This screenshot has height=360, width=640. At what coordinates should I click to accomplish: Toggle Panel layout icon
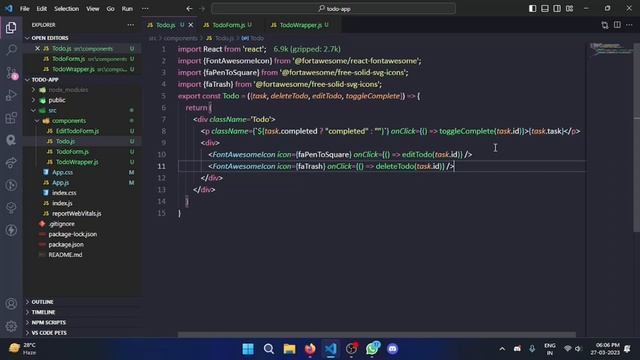[544, 8]
